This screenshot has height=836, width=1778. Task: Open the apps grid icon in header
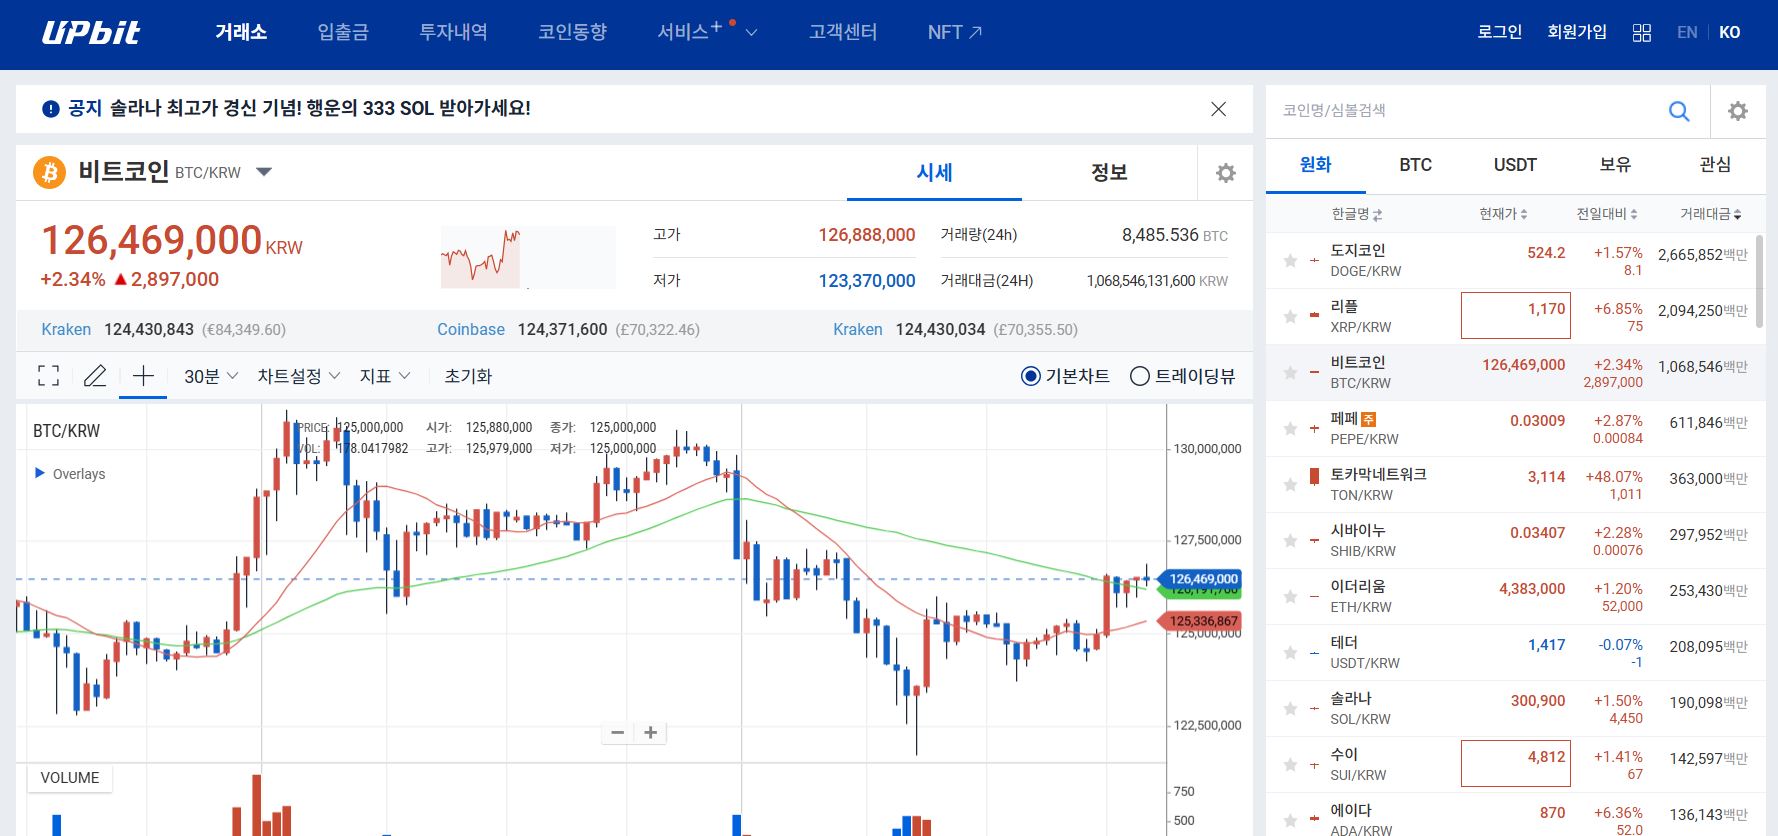[x=1641, y=33]
